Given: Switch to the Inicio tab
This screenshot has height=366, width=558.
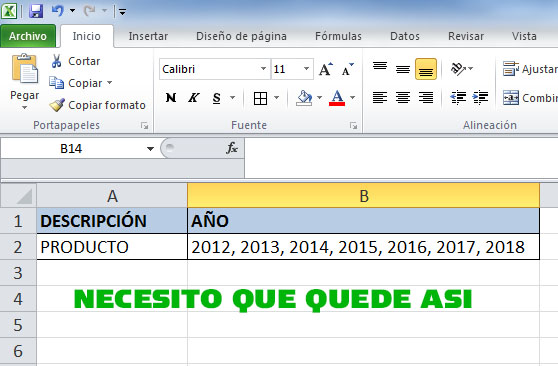Looking at the screenshot, I should 86,36.
